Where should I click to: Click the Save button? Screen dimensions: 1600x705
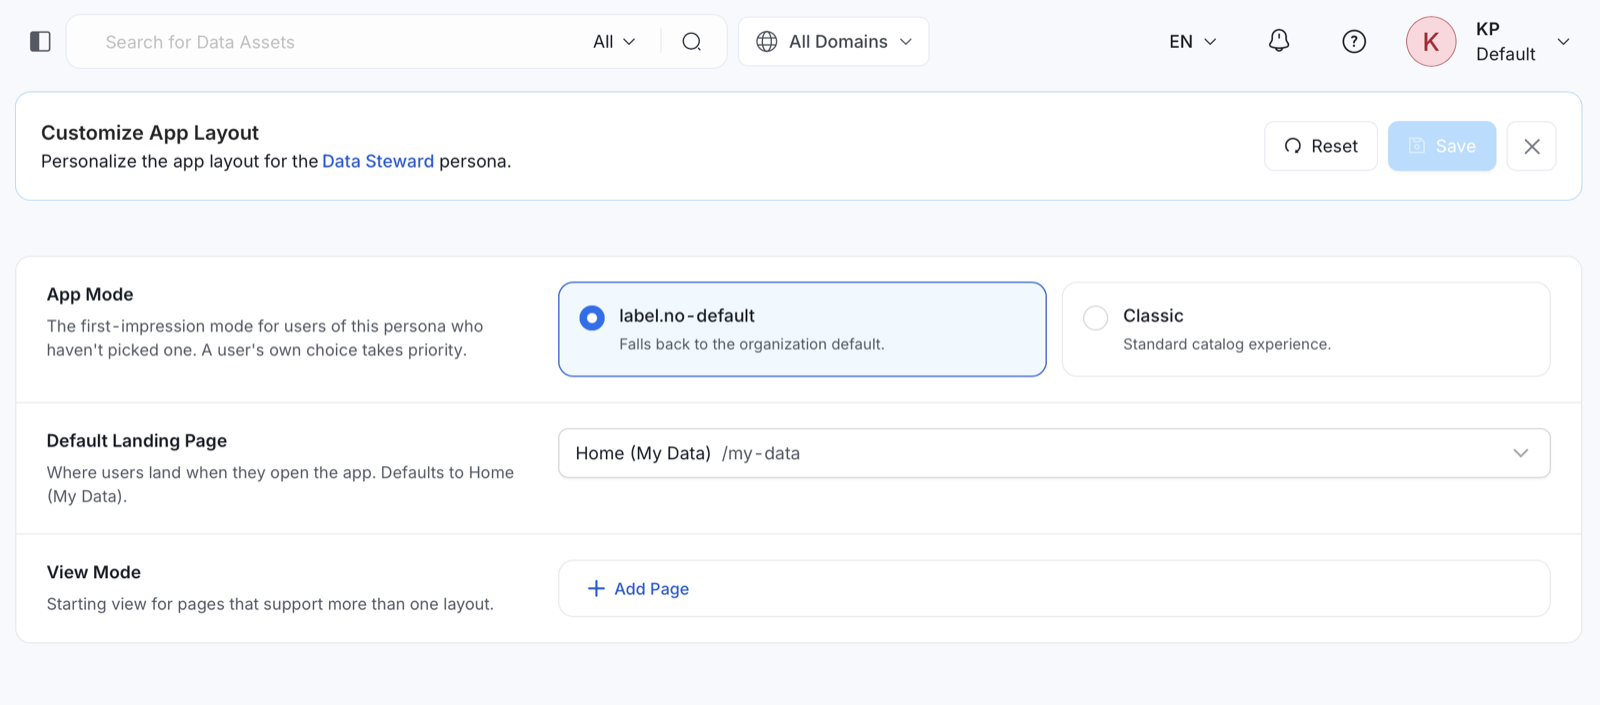(1441, 146)
